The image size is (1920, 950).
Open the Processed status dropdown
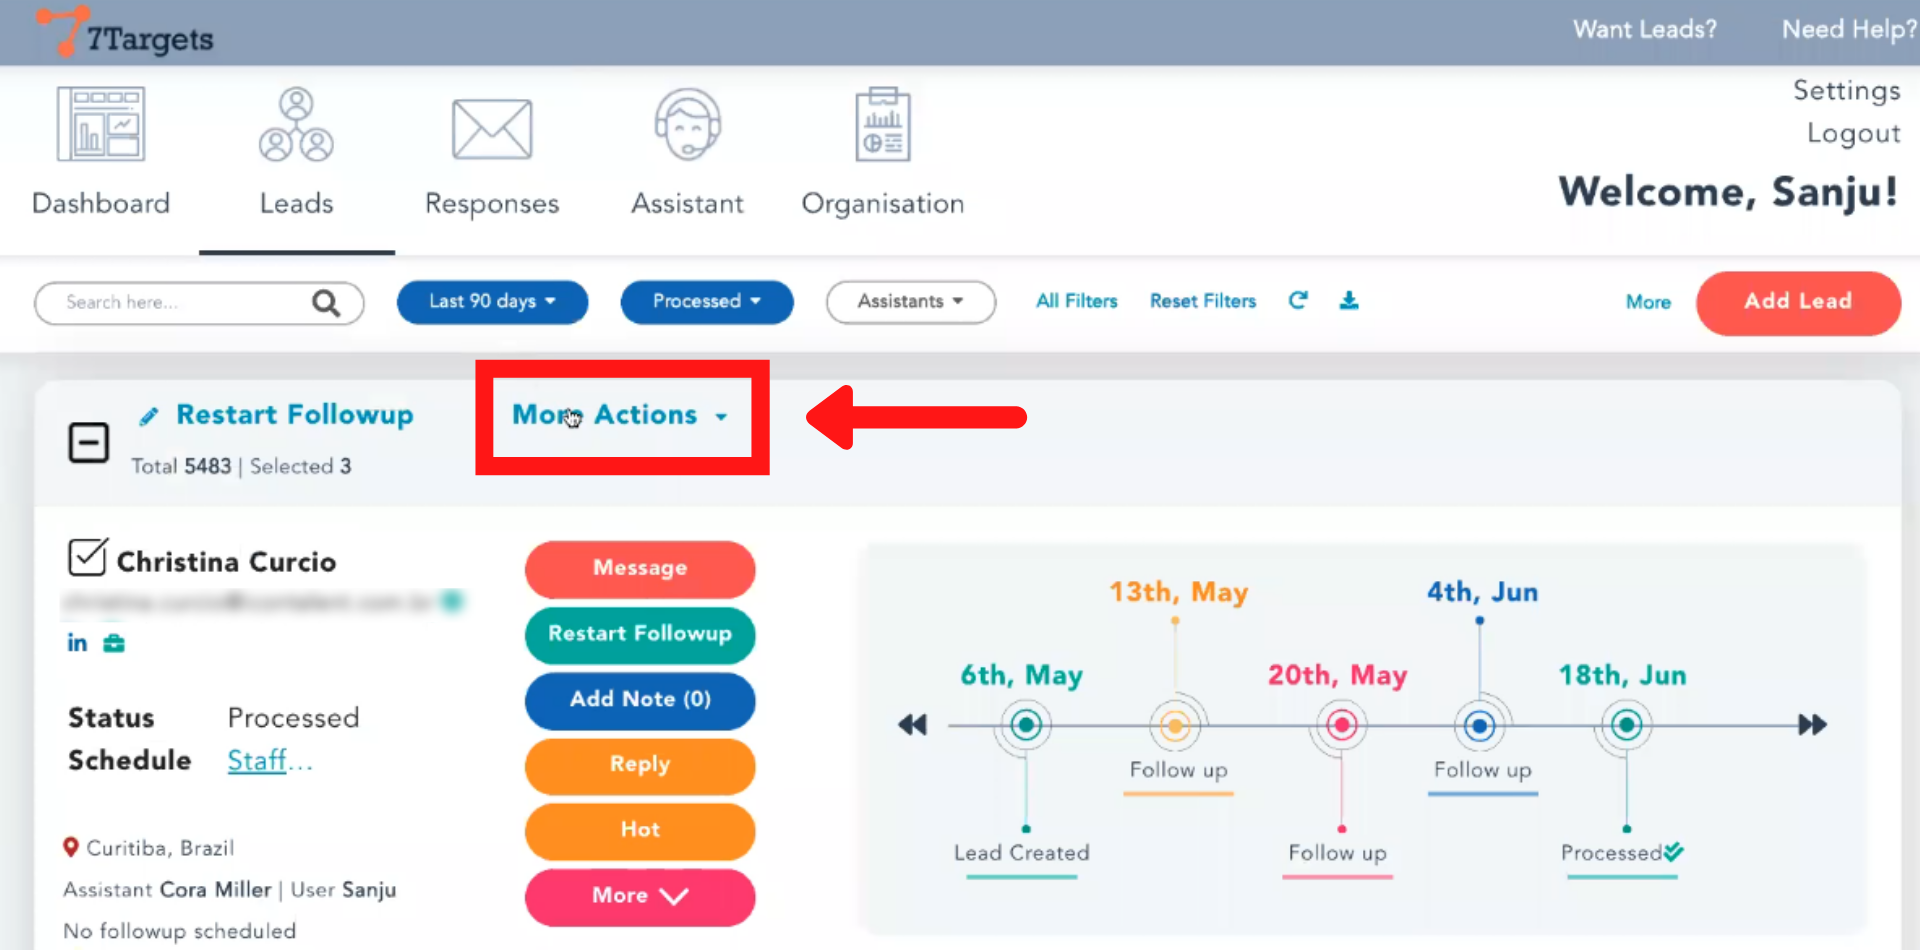point(706,302)
